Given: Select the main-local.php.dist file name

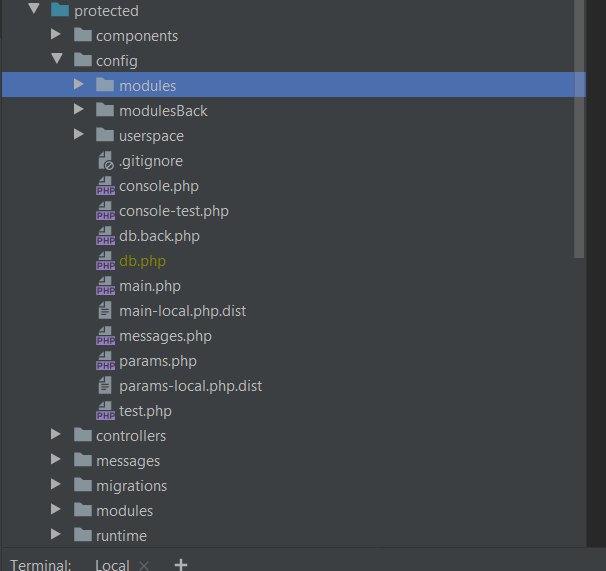Looking at the screenshot, I should 182,311.
